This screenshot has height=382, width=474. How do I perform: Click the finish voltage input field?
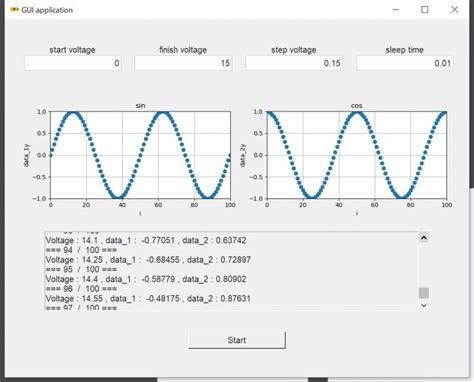click(183, 63)
